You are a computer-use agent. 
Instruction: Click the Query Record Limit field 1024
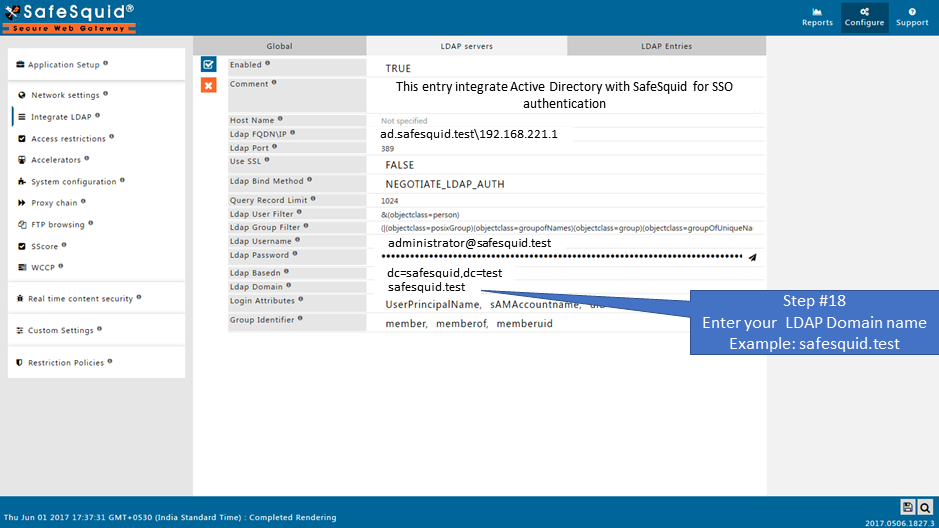point(566,201)
